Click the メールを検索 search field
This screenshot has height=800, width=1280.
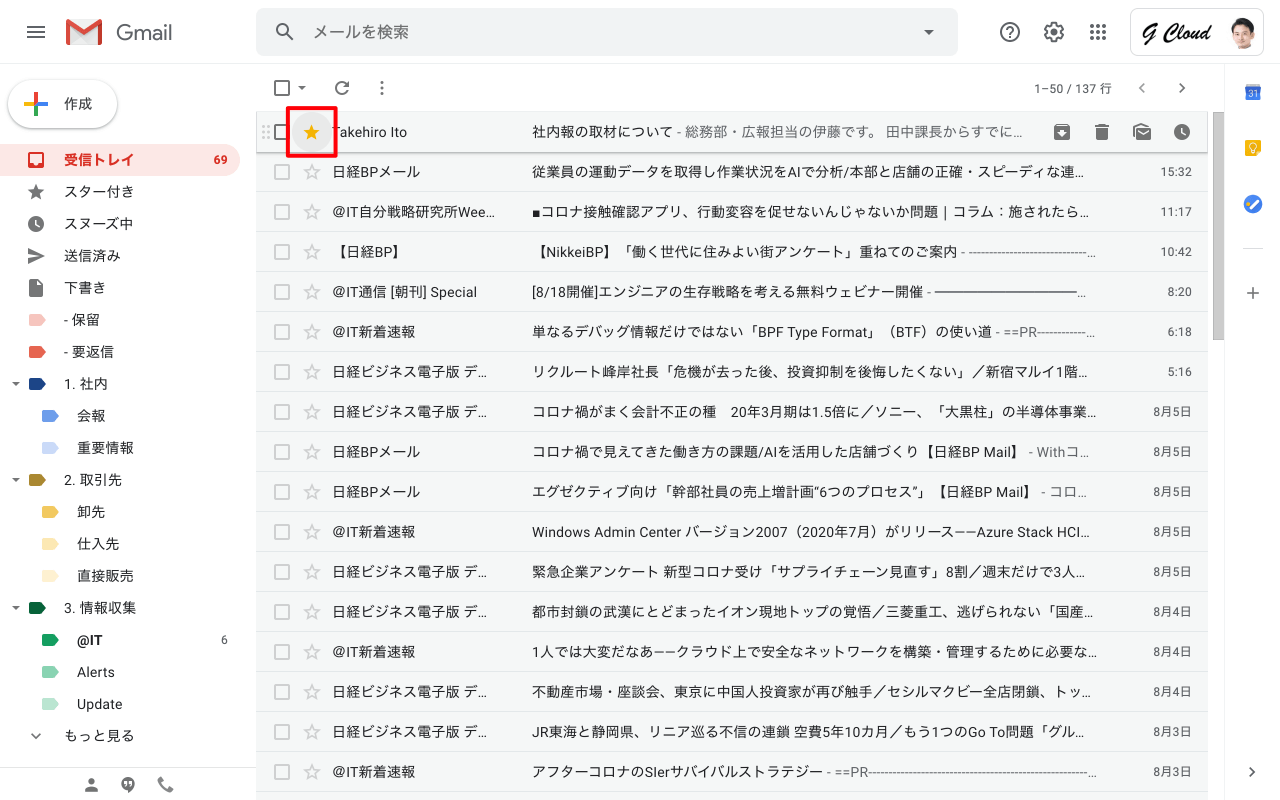pos(600,32)
